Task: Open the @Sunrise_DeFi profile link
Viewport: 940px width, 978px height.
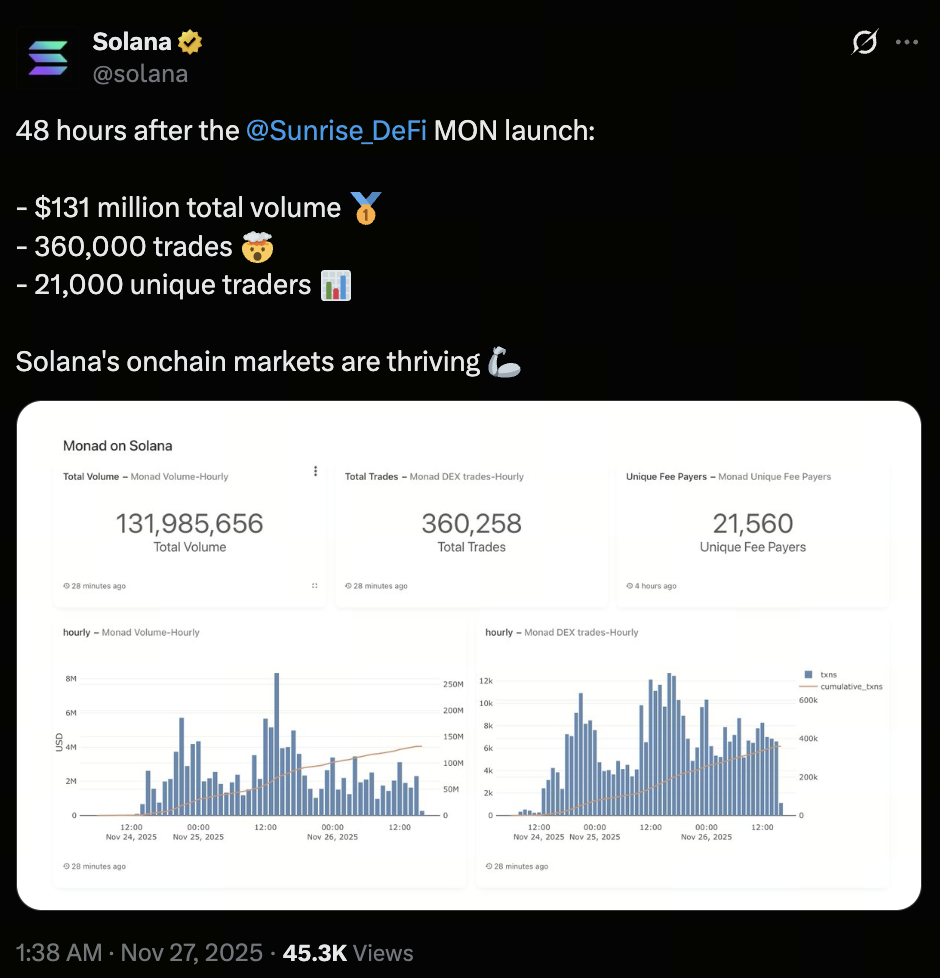Action: (x=334, y=130)
